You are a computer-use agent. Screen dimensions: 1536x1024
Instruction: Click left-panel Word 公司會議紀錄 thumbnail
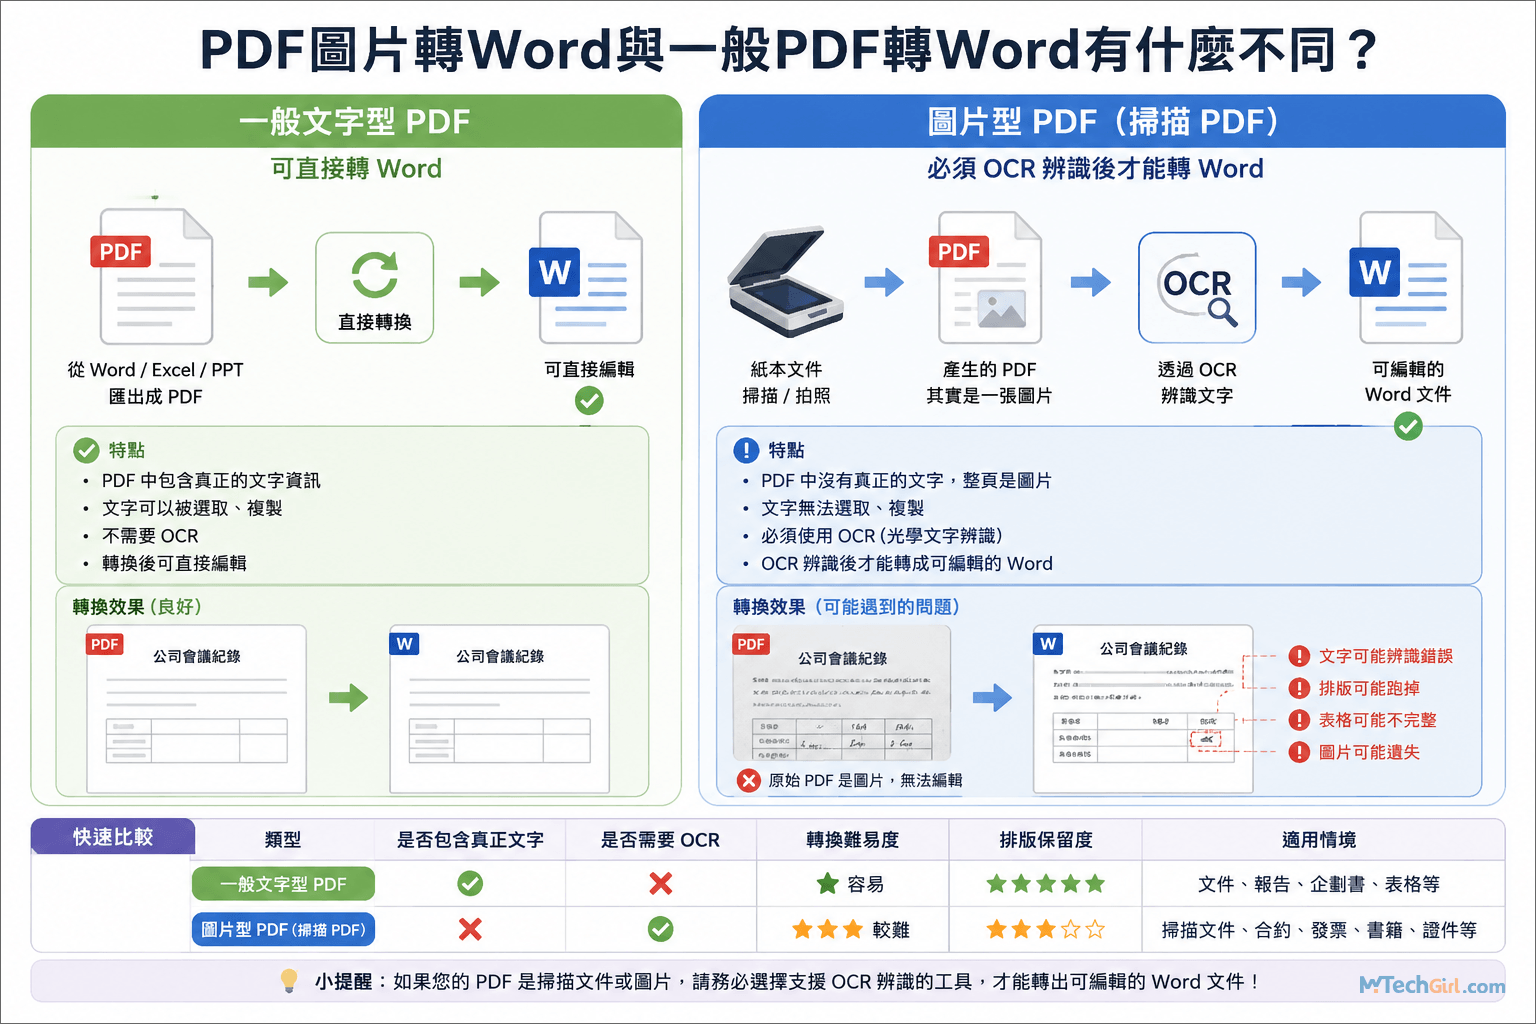coord(499,709)
